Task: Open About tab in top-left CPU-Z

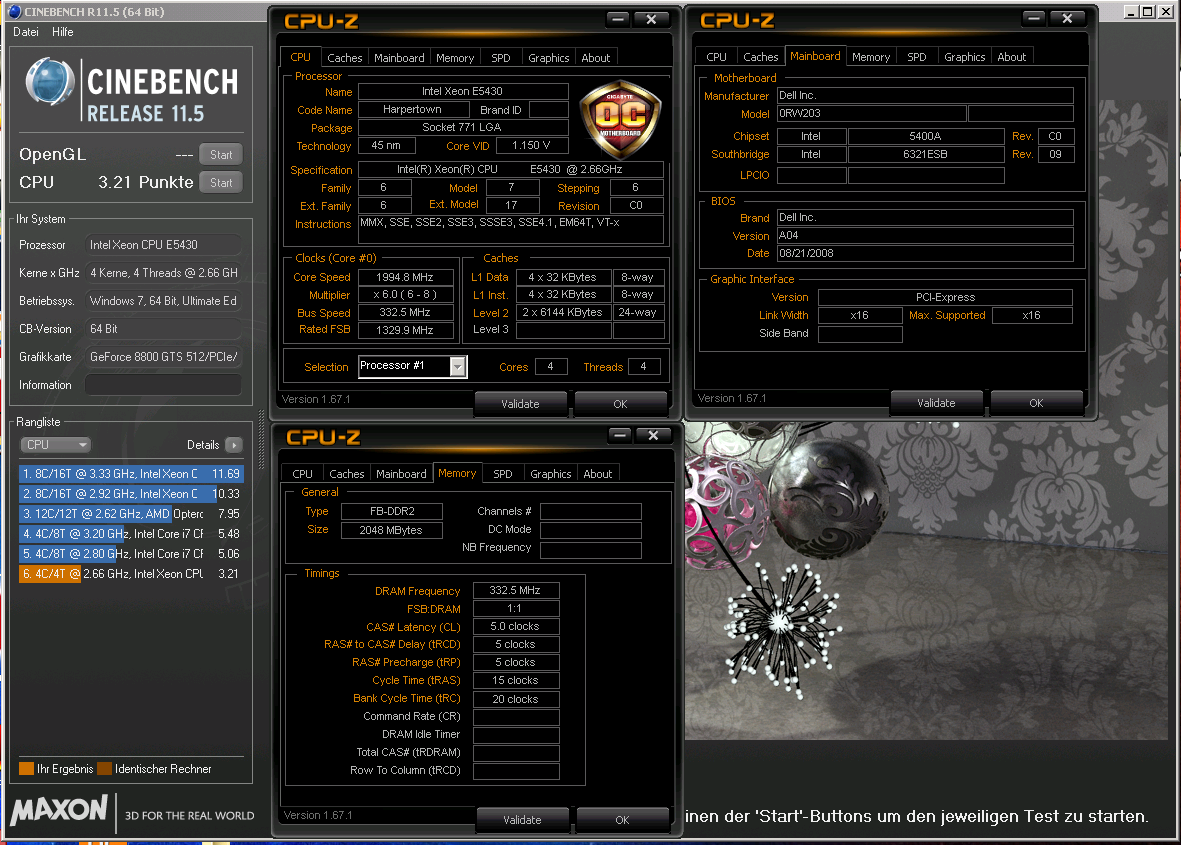Action: [596, 58]
